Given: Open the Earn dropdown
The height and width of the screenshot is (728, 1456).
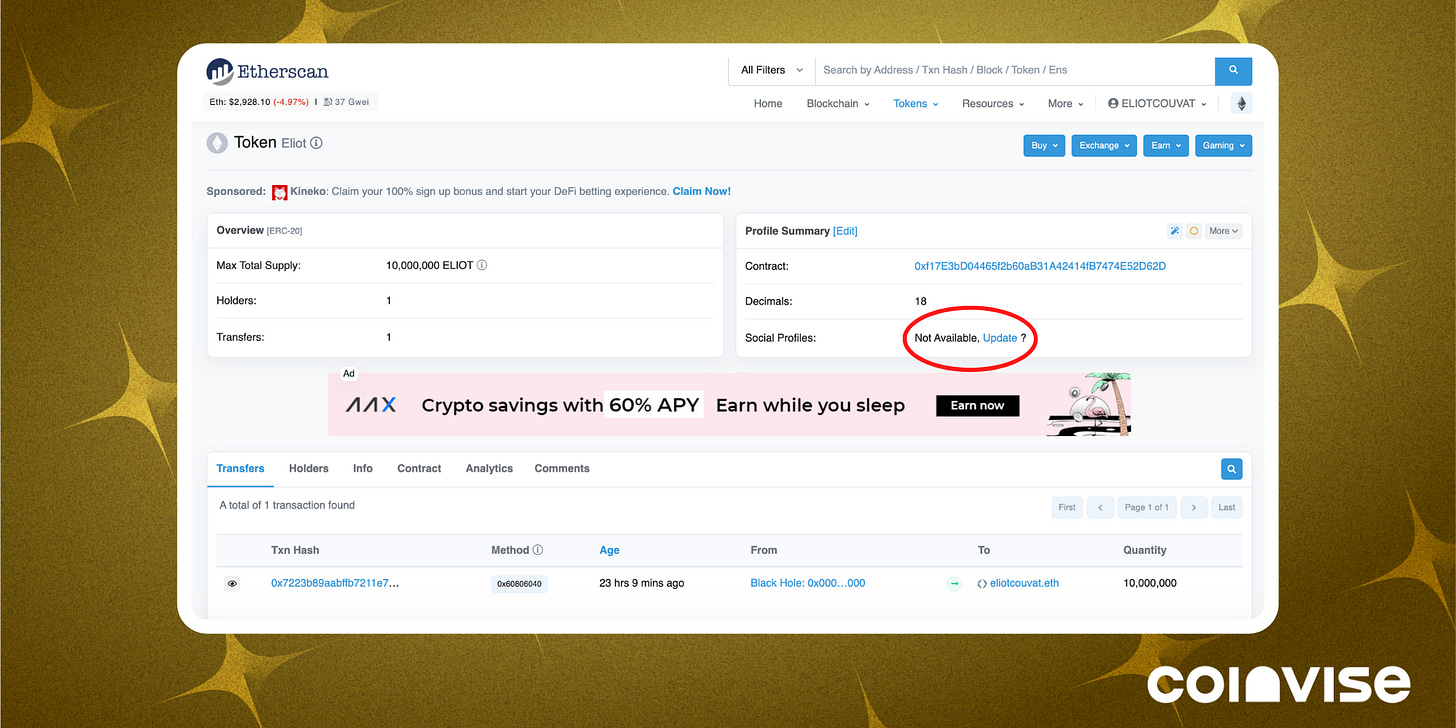Looking at the screenshot, I should point(1166,146).
